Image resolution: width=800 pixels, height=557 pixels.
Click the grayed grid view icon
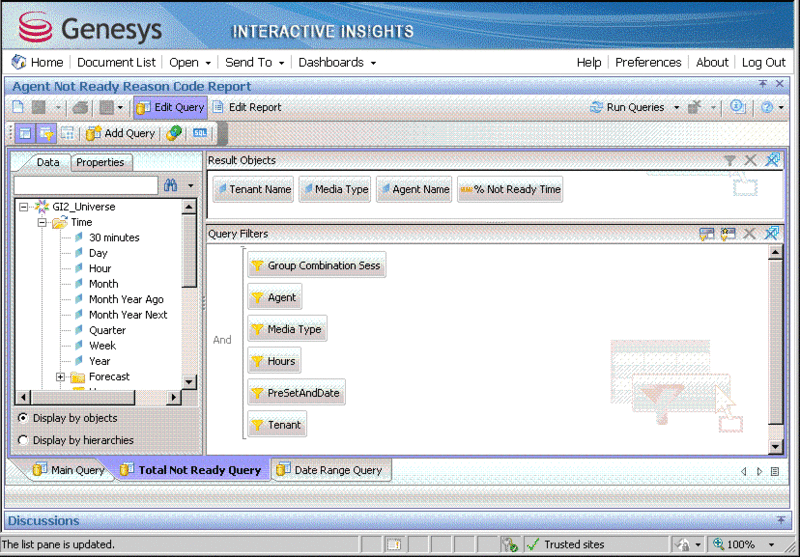pos(106,107)
